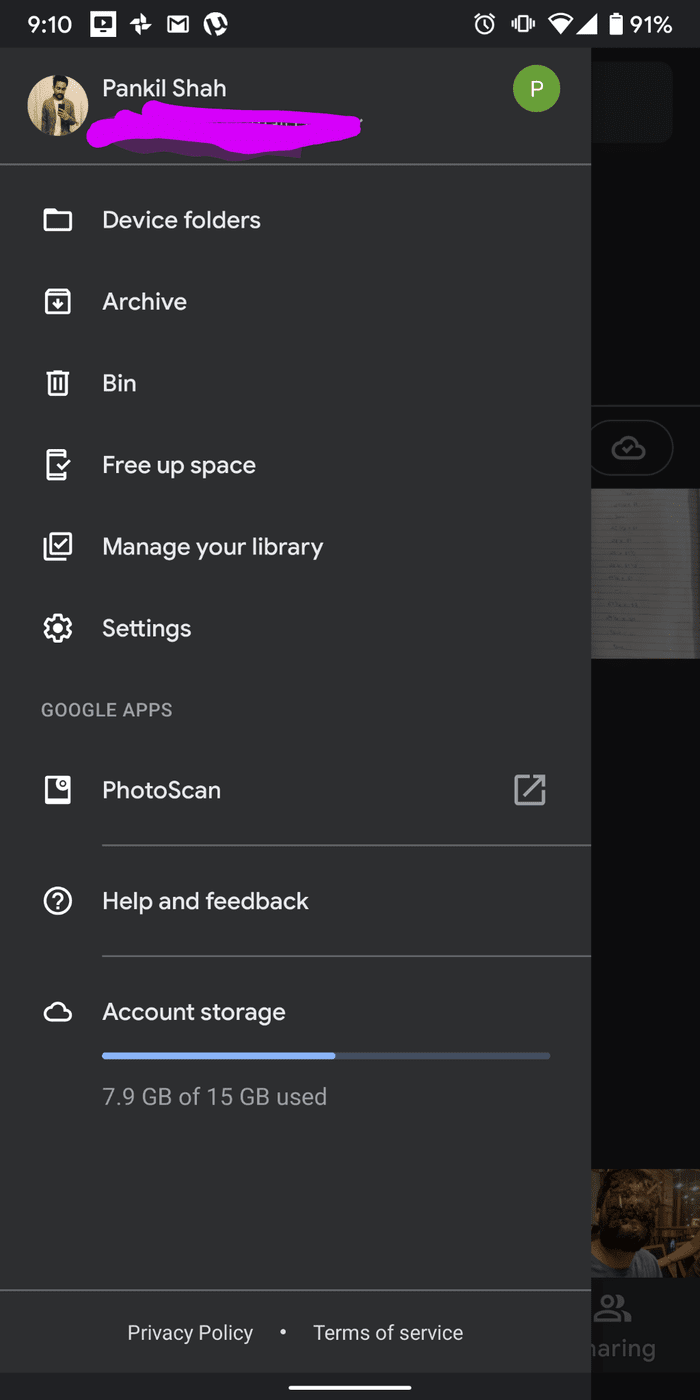Tap the uTorrent notification icon in status bar
700x1400 pixels.
click(x=215, y=24)
